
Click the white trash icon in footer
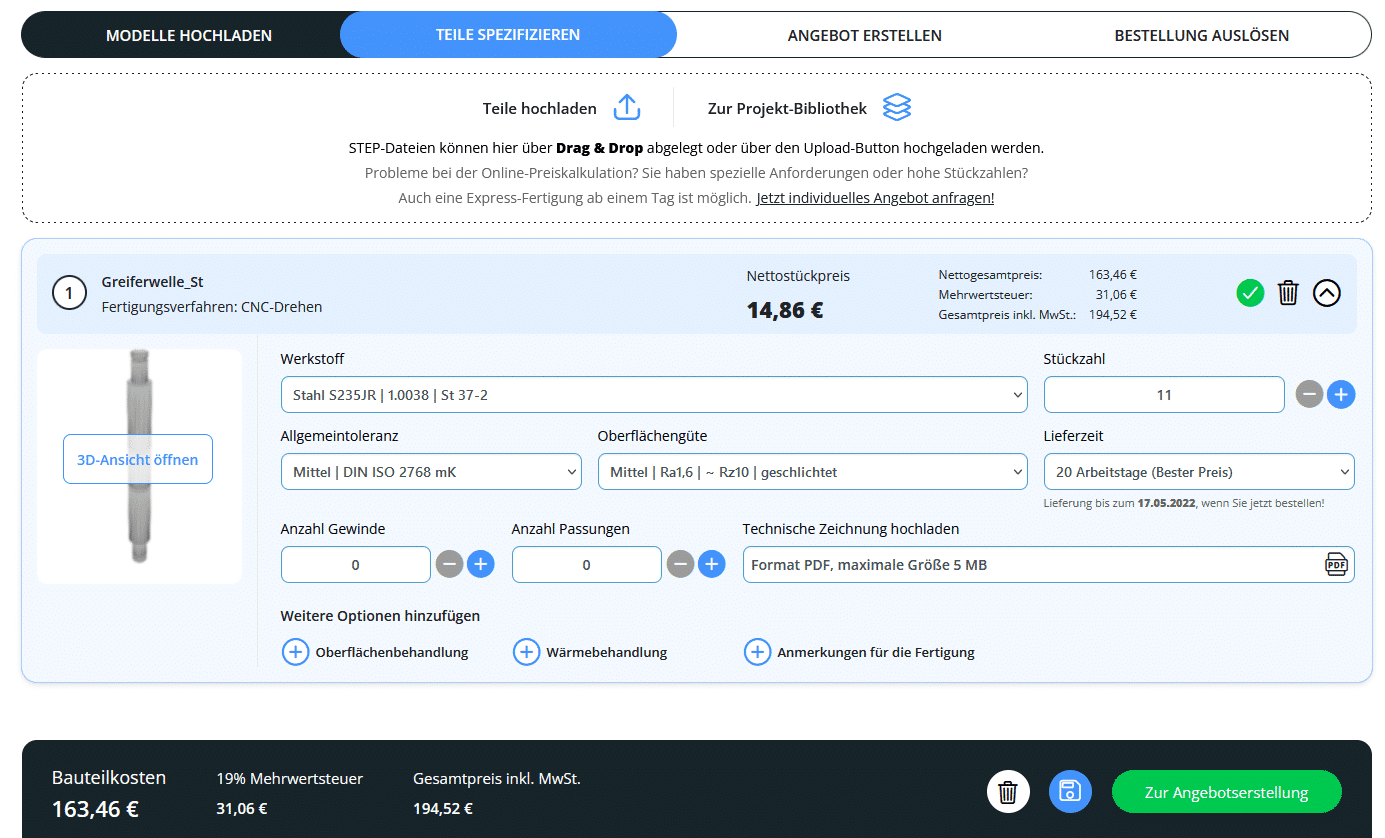[x=1008, y=792]
